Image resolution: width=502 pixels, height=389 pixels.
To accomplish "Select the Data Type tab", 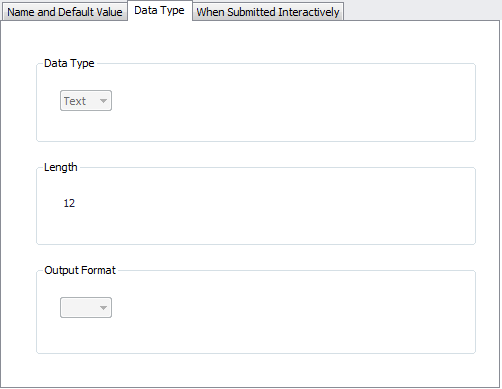I will 159,11.
